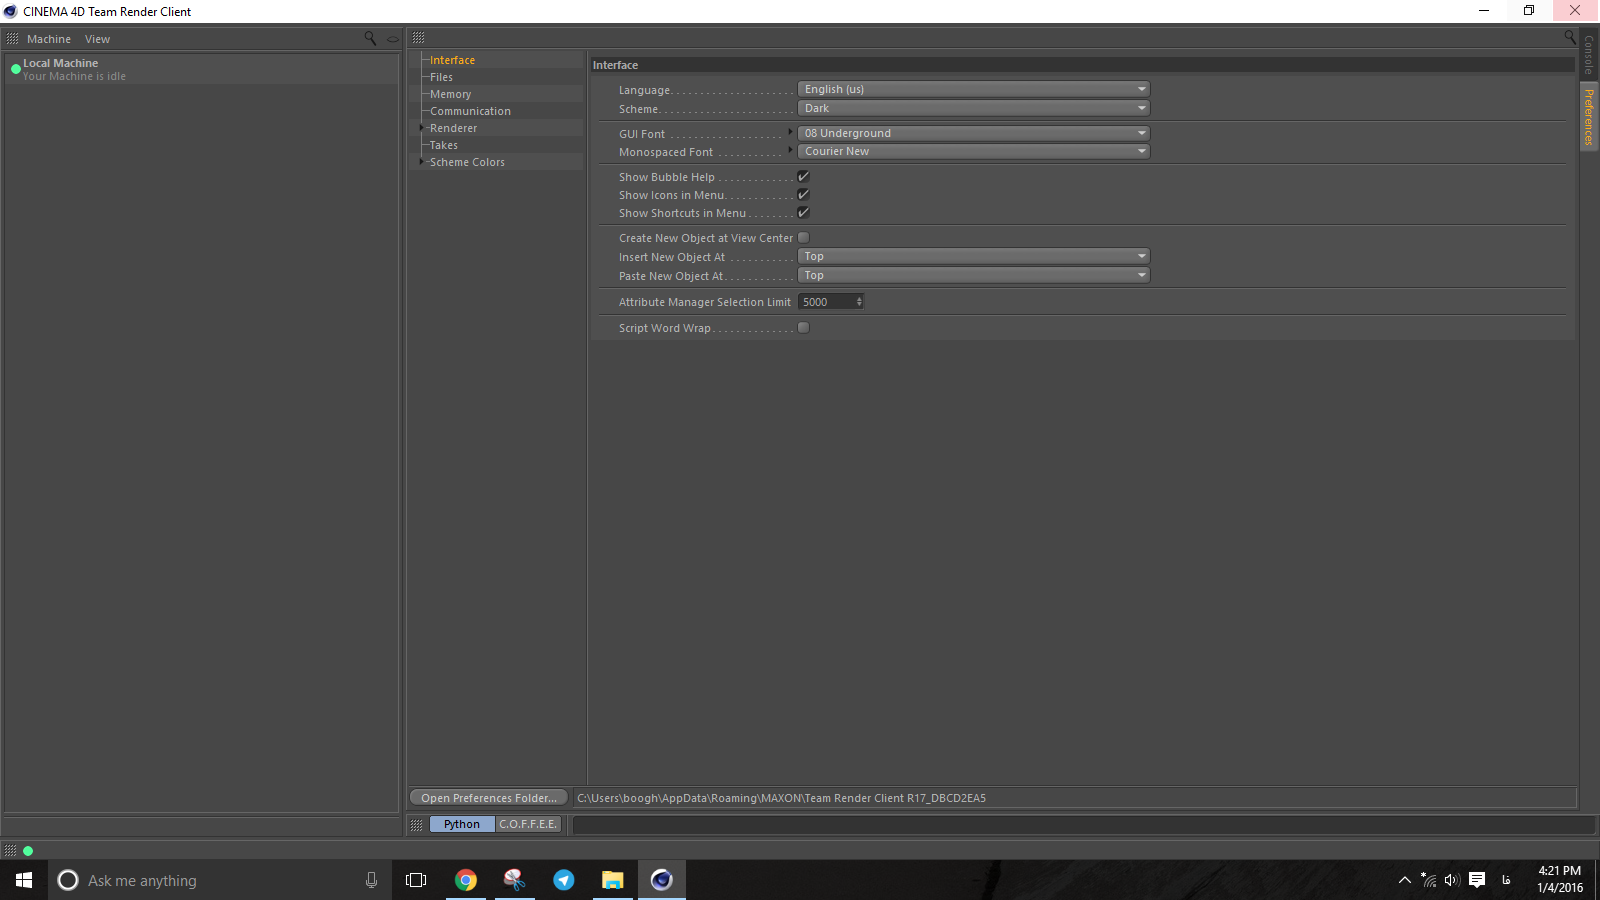Click the search magnifier in the Machine panel
The height and width of the screenshot is (900, 1600).
coord(370,38)
